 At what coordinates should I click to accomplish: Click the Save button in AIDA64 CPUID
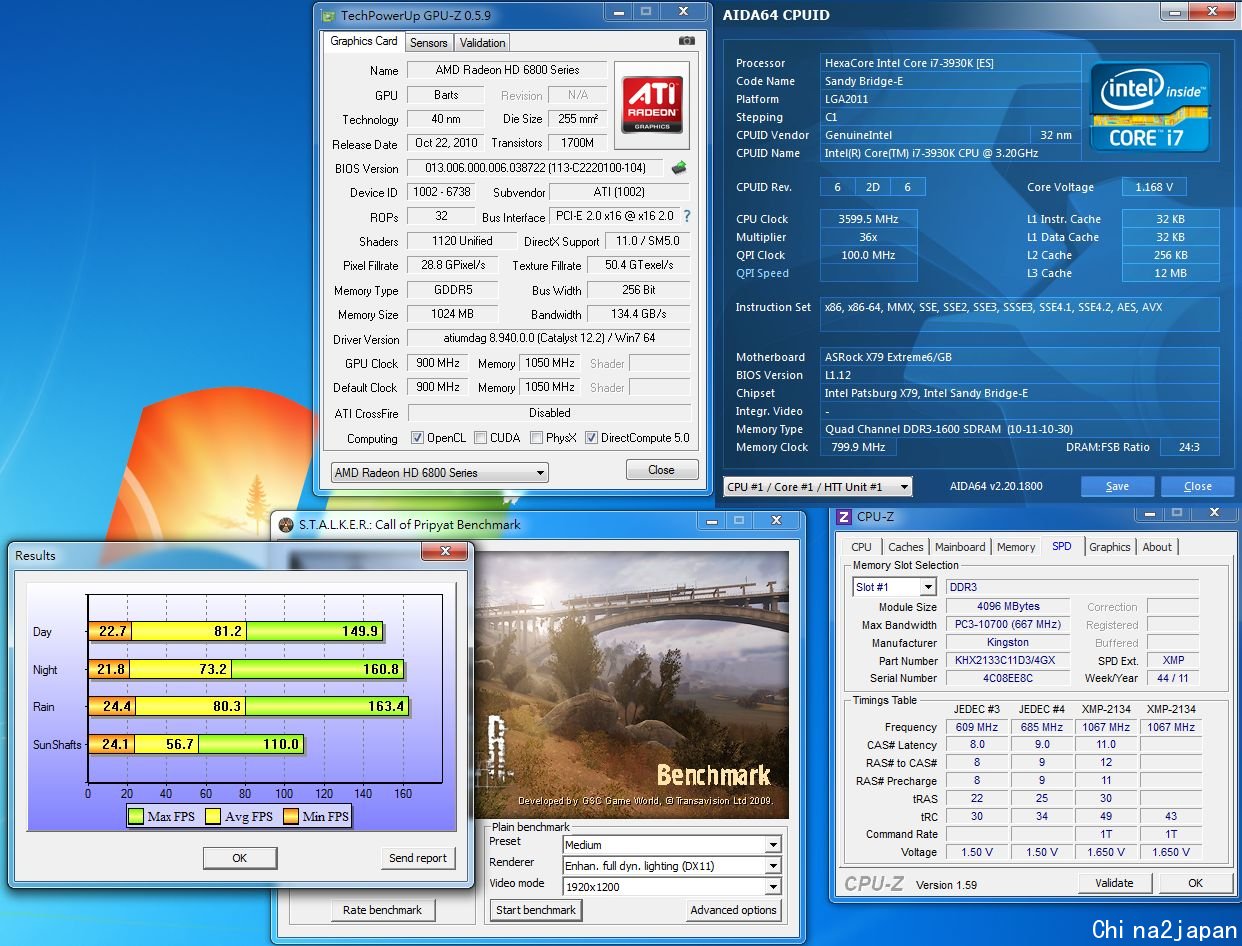point(1117,487)
